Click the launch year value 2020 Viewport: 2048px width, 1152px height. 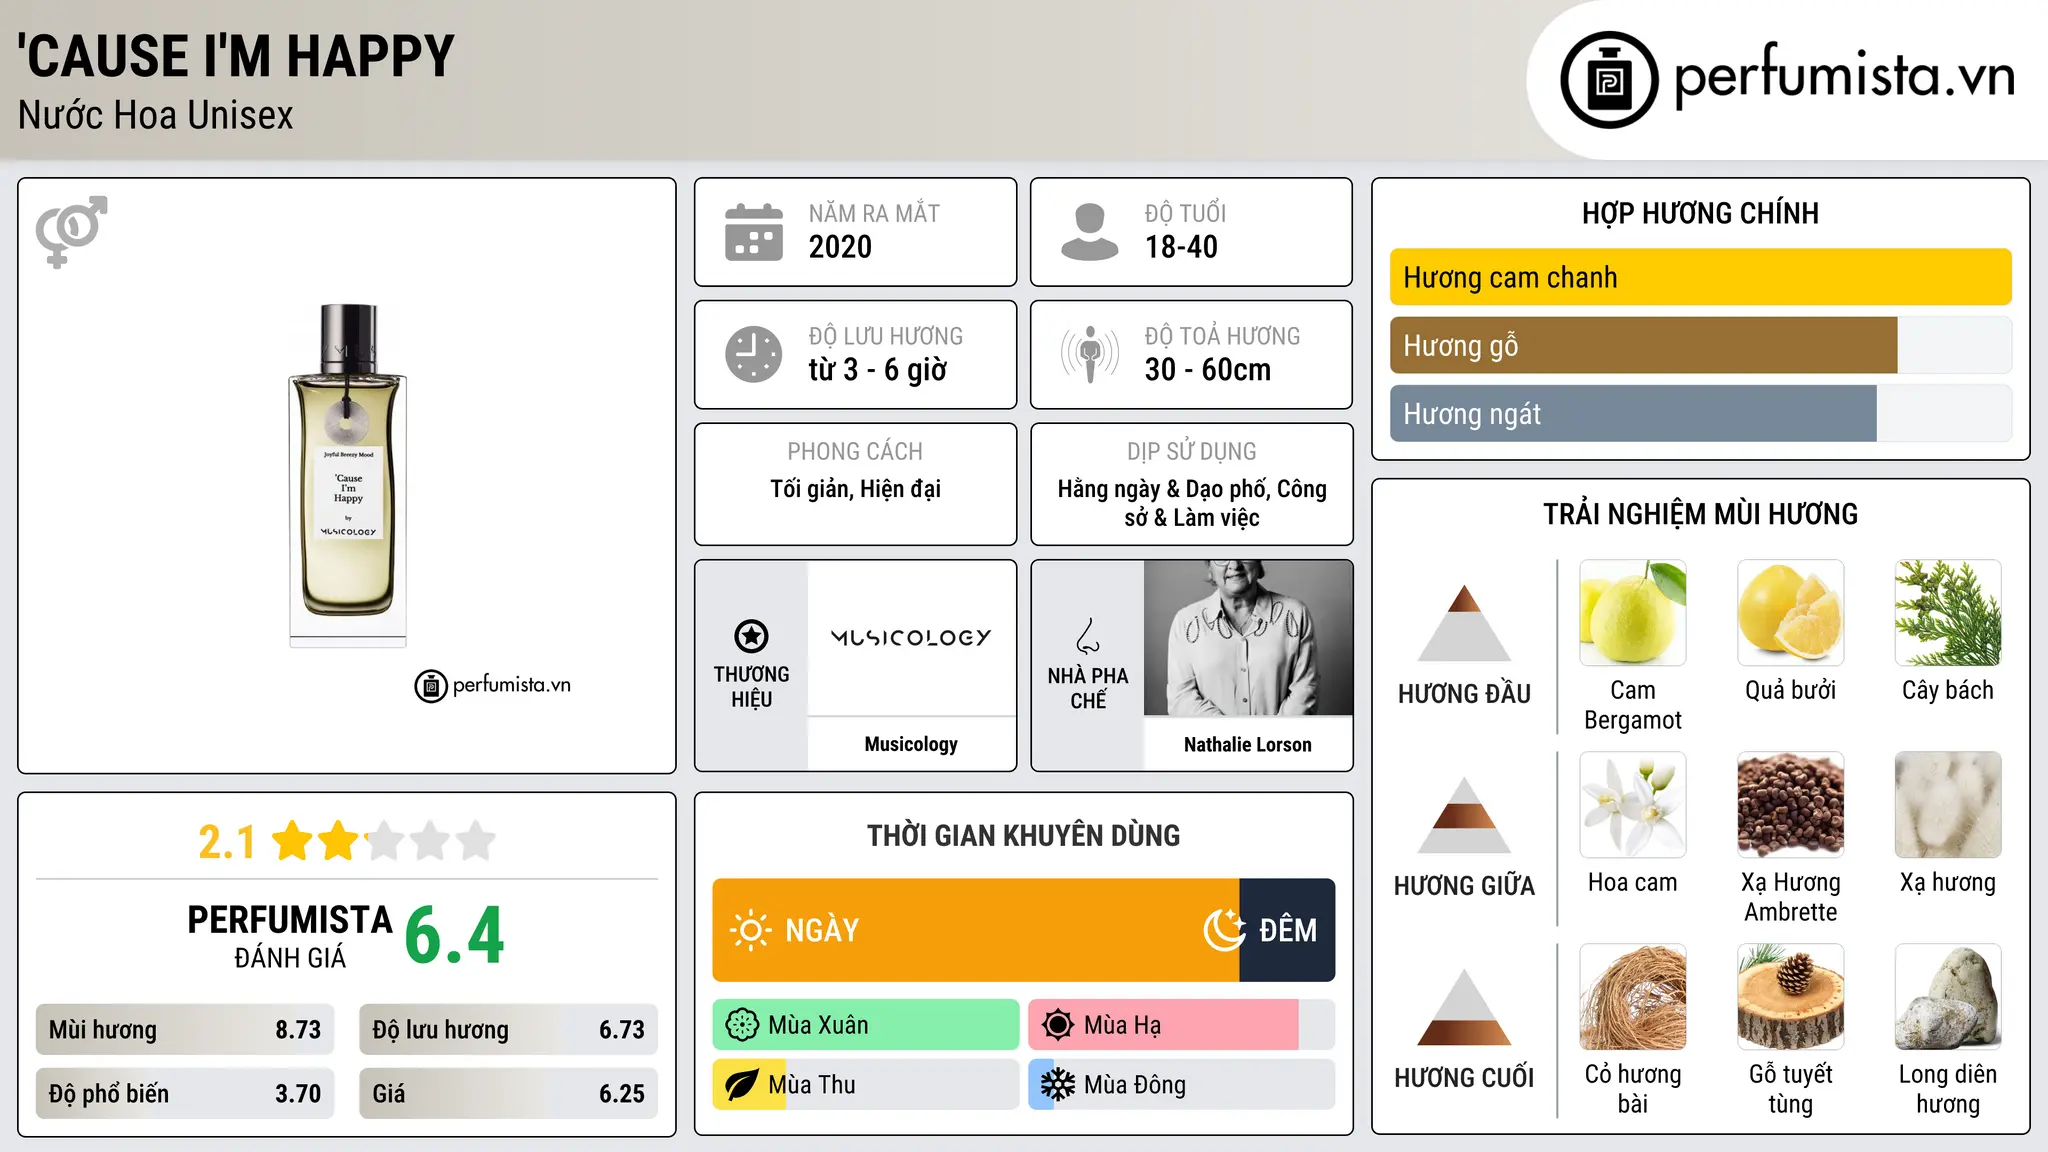click(x=840, y=247)
